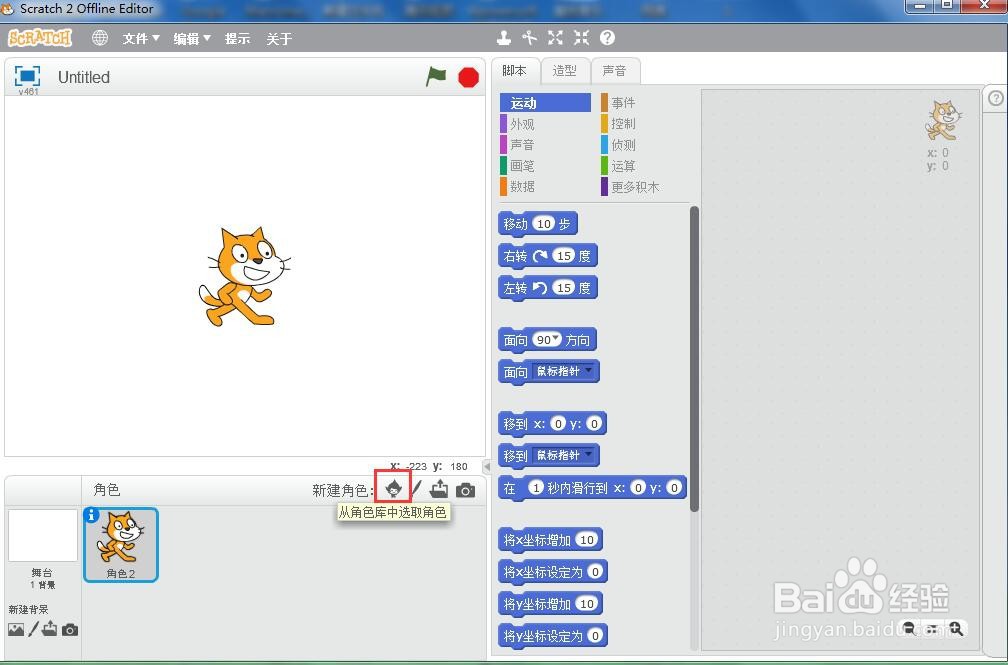Paint a new sprite with brush icon
The image size is (1008, 665).
click(417, 489)
